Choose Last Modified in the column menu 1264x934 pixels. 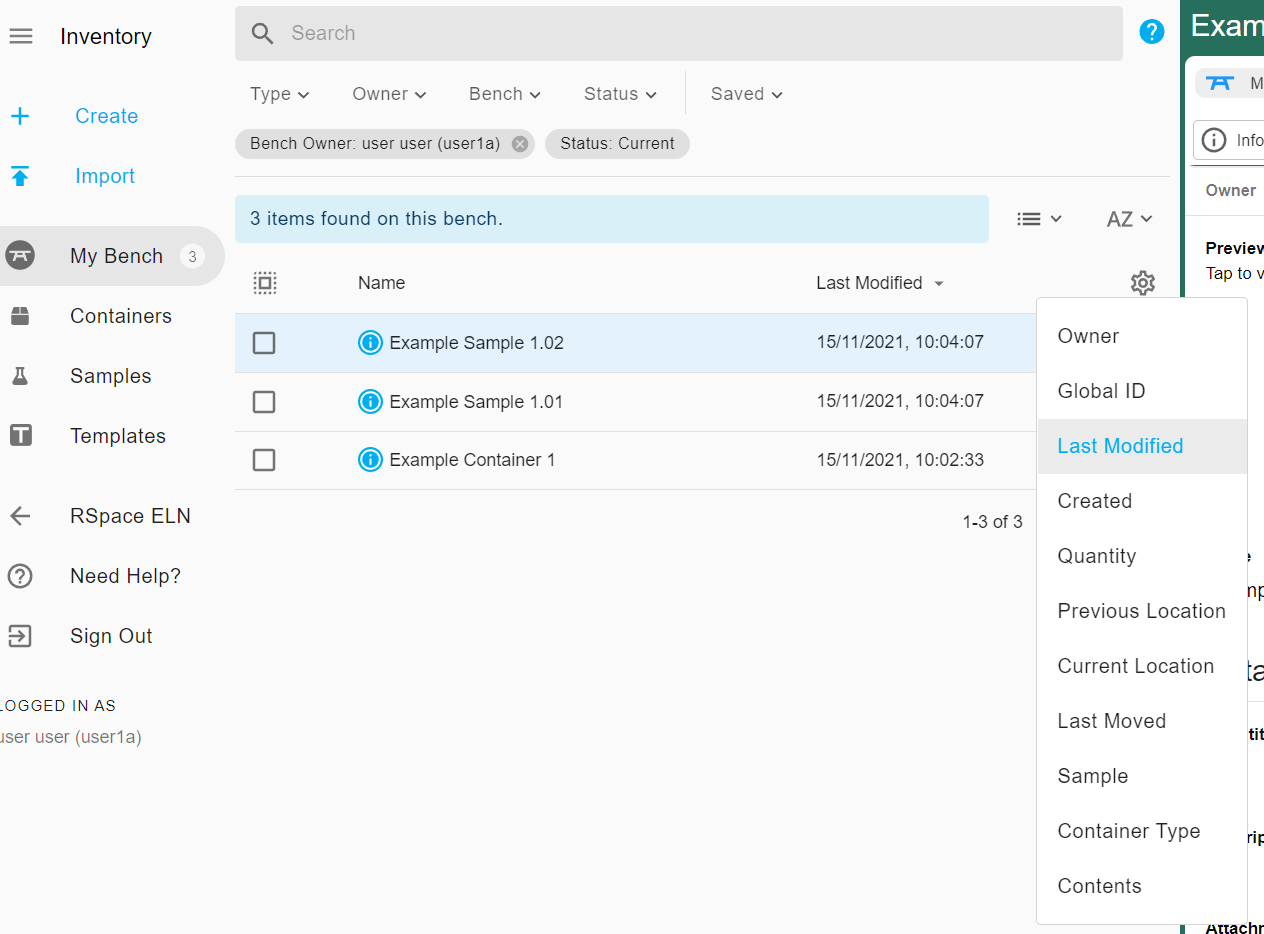tap(1142, 446)
